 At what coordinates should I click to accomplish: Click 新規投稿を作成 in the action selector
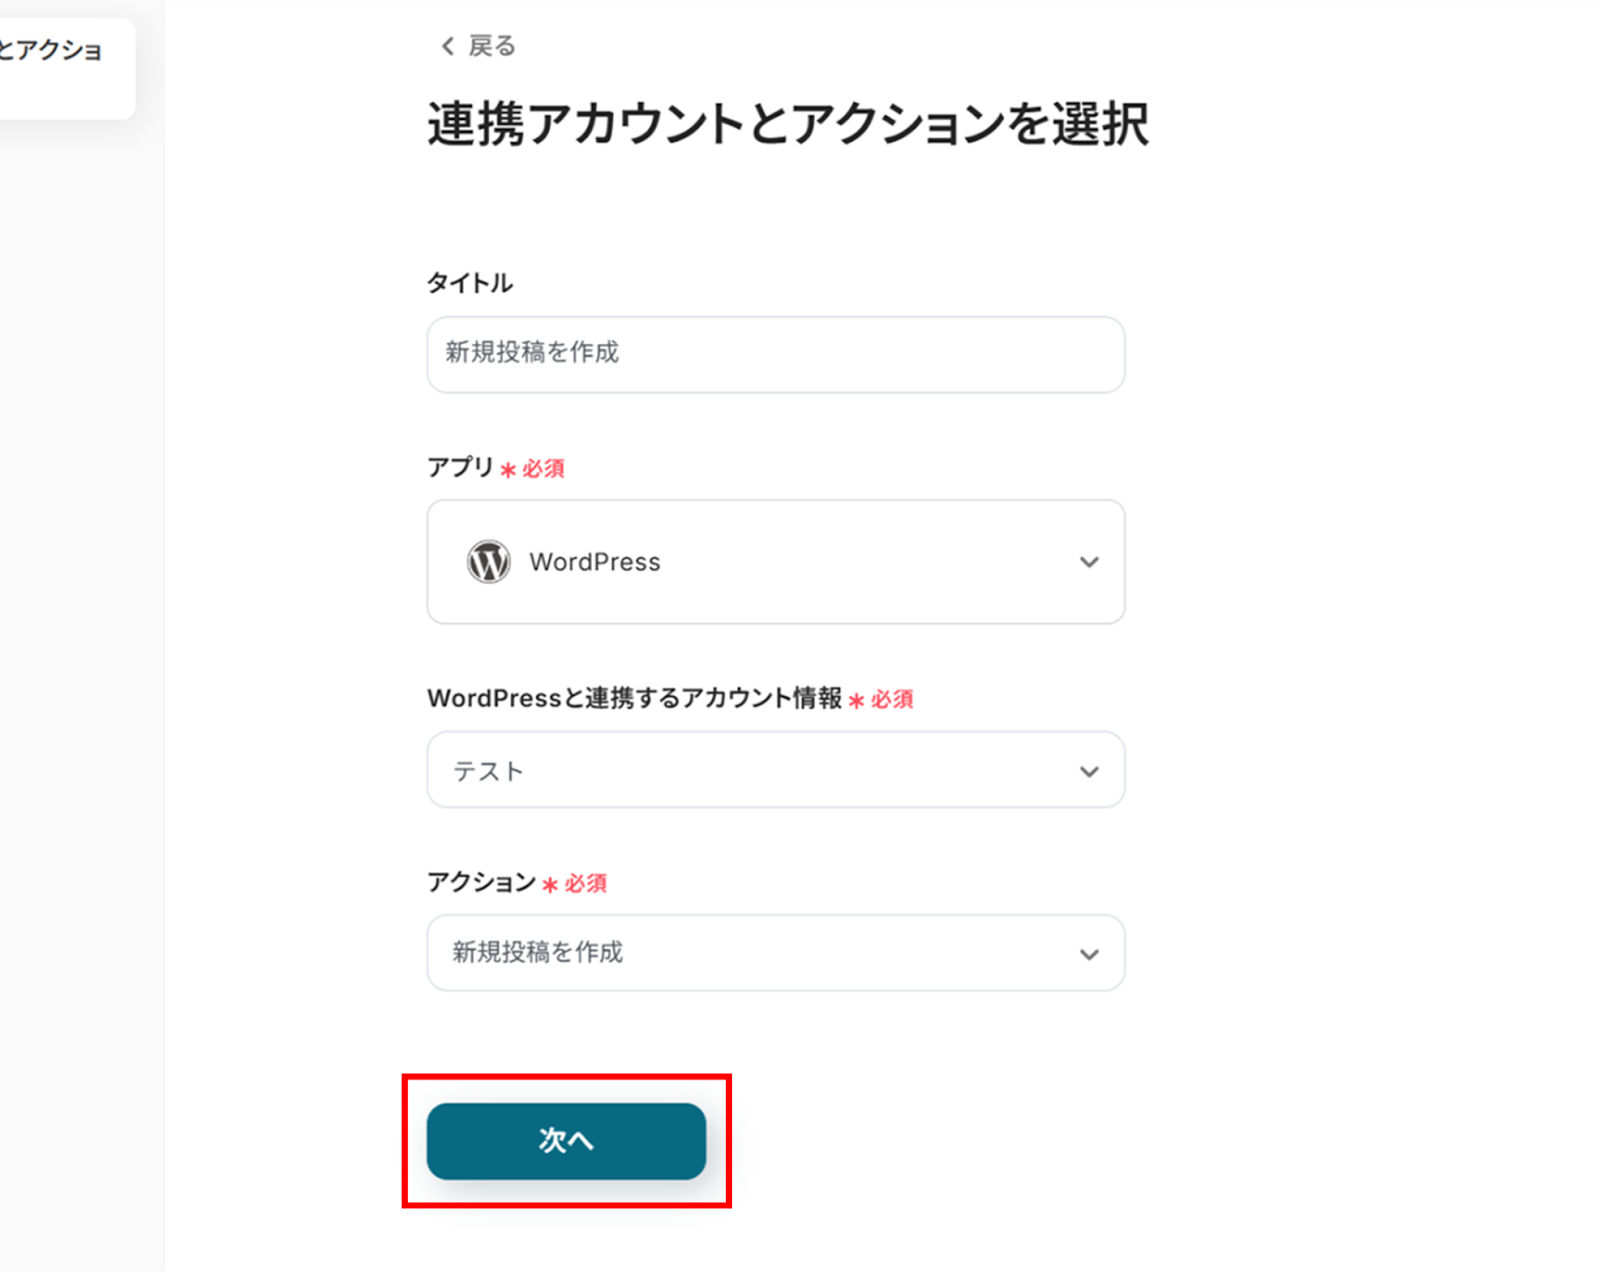(x=537, y=952)
